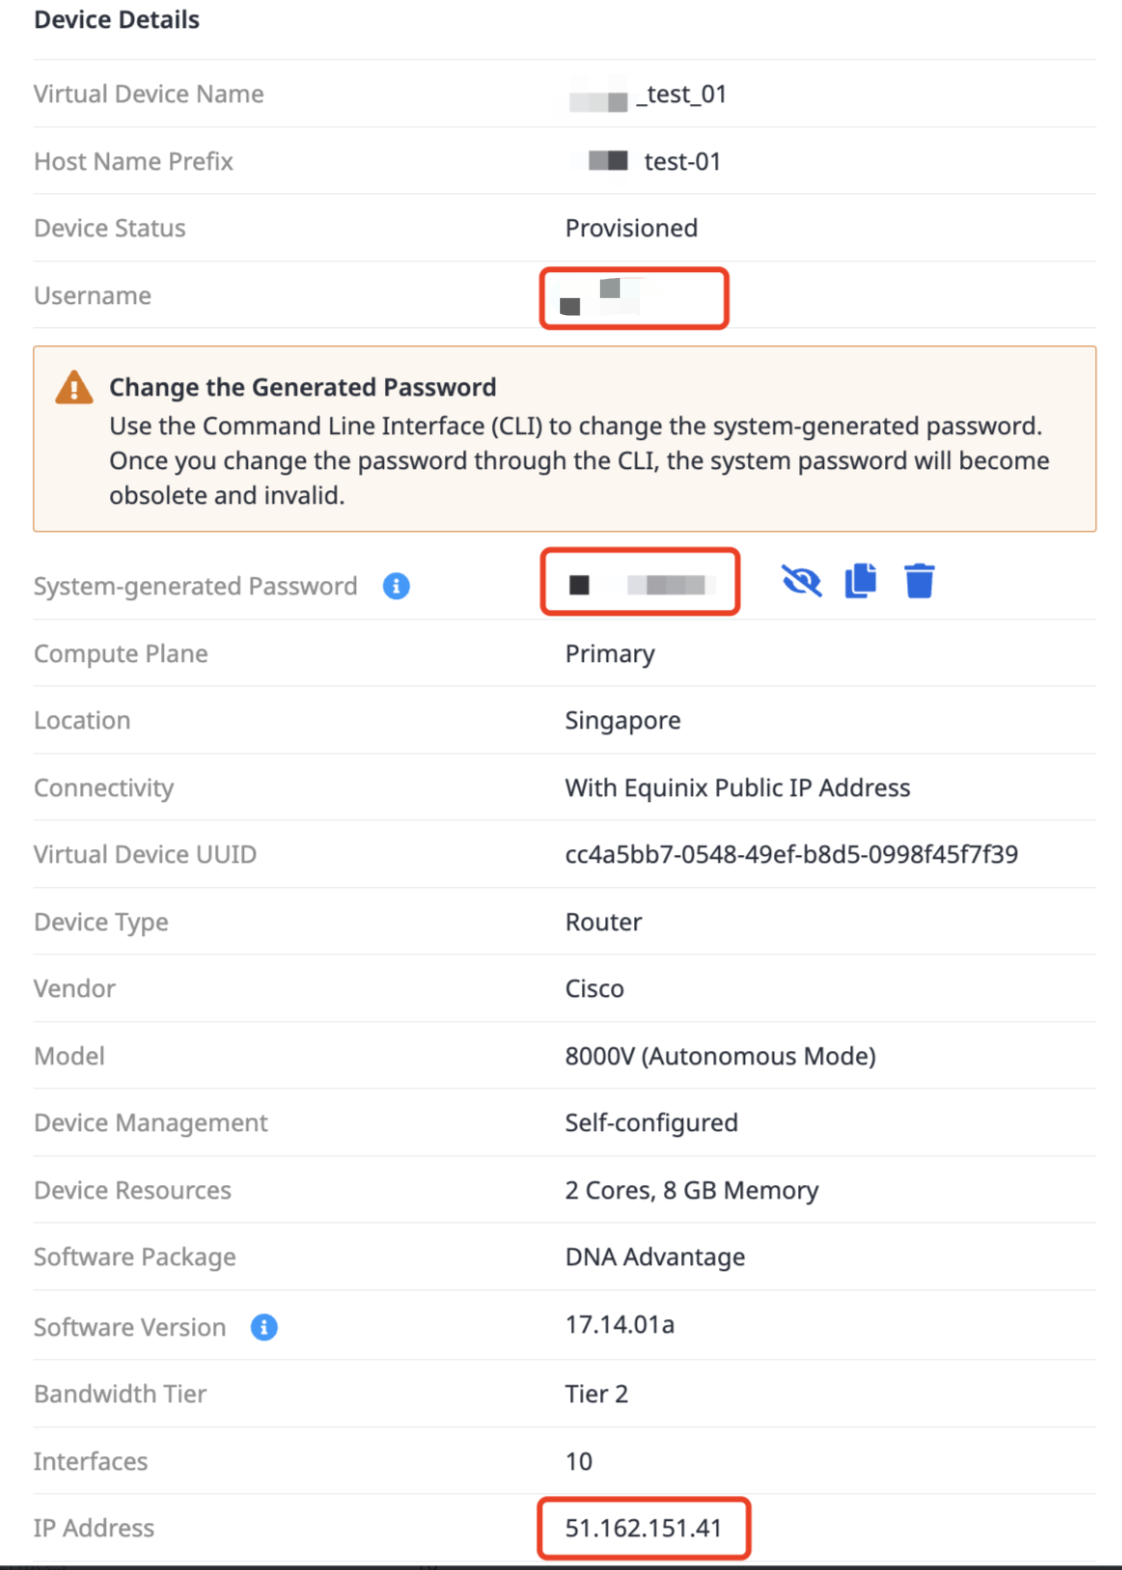The image size is (1122, 1570).
Task: Select the Tier 2 bandwidth value
Action: tap(597, 1394)
